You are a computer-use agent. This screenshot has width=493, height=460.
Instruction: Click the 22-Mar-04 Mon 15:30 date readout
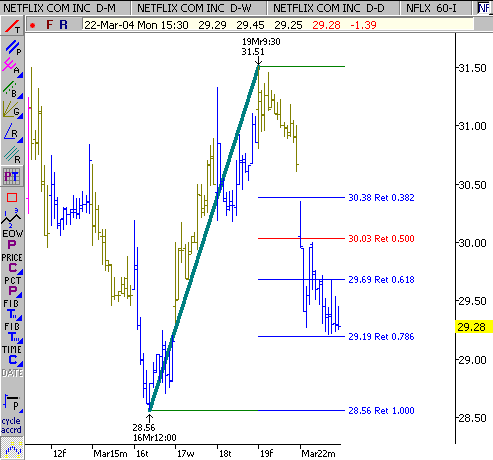point(136,25)
